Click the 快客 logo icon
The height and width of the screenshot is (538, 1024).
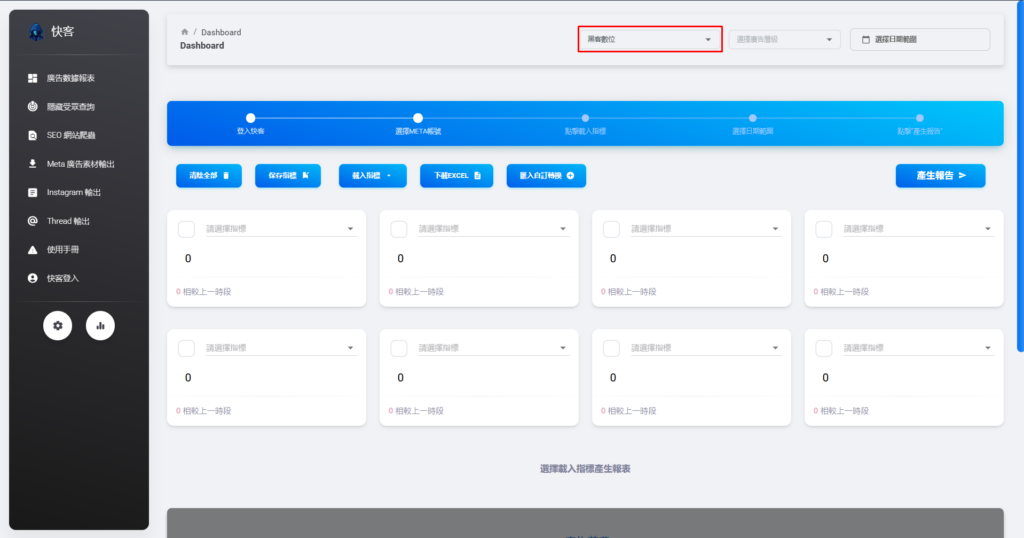(36, 32)
